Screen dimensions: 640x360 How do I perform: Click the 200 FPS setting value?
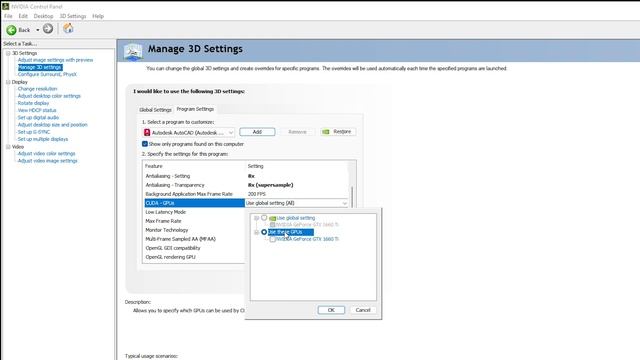[x=256, y=194]
